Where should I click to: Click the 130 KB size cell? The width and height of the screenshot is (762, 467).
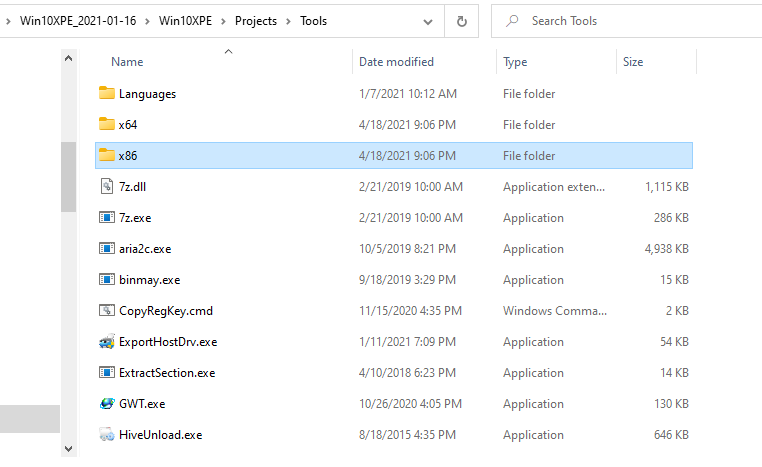tap(671, 404)
